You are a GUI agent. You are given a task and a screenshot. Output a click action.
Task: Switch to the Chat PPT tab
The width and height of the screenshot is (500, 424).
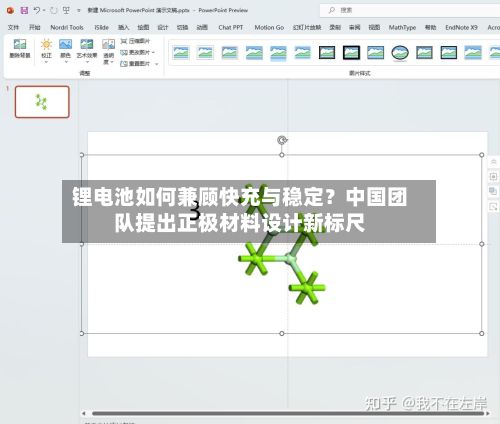pyautogui.click(x=231, y=27)
